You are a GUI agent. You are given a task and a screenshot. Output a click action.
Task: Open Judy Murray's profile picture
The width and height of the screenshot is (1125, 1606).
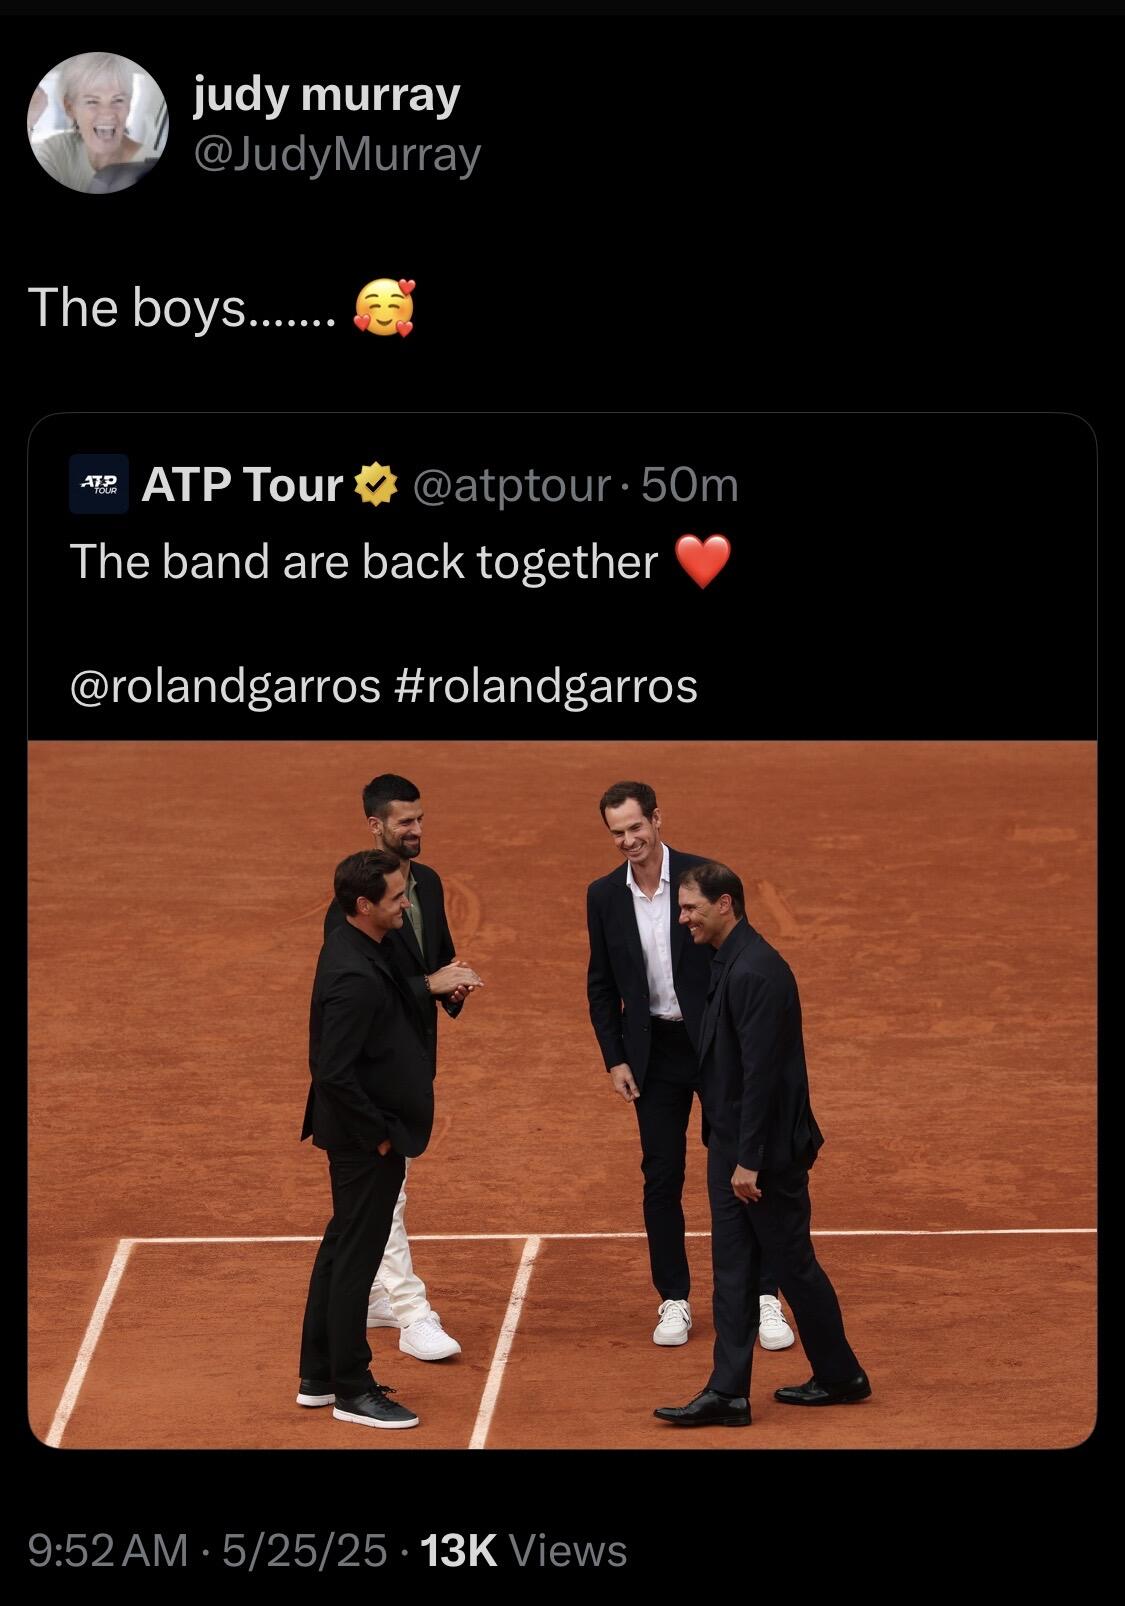tap(97, 123)
